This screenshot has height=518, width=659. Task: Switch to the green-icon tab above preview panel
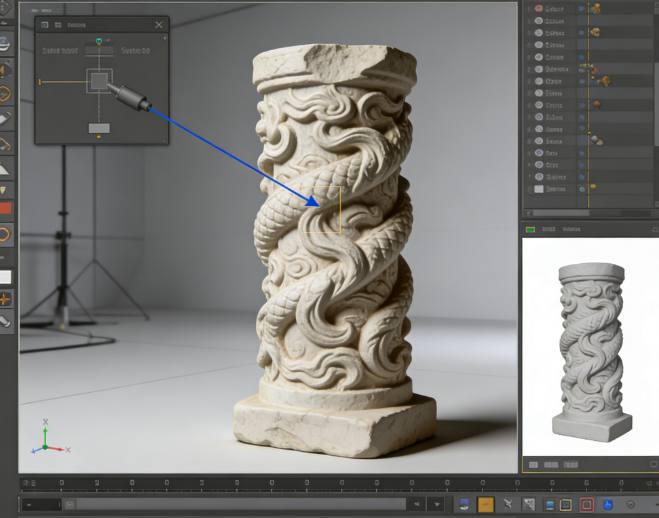530,229
